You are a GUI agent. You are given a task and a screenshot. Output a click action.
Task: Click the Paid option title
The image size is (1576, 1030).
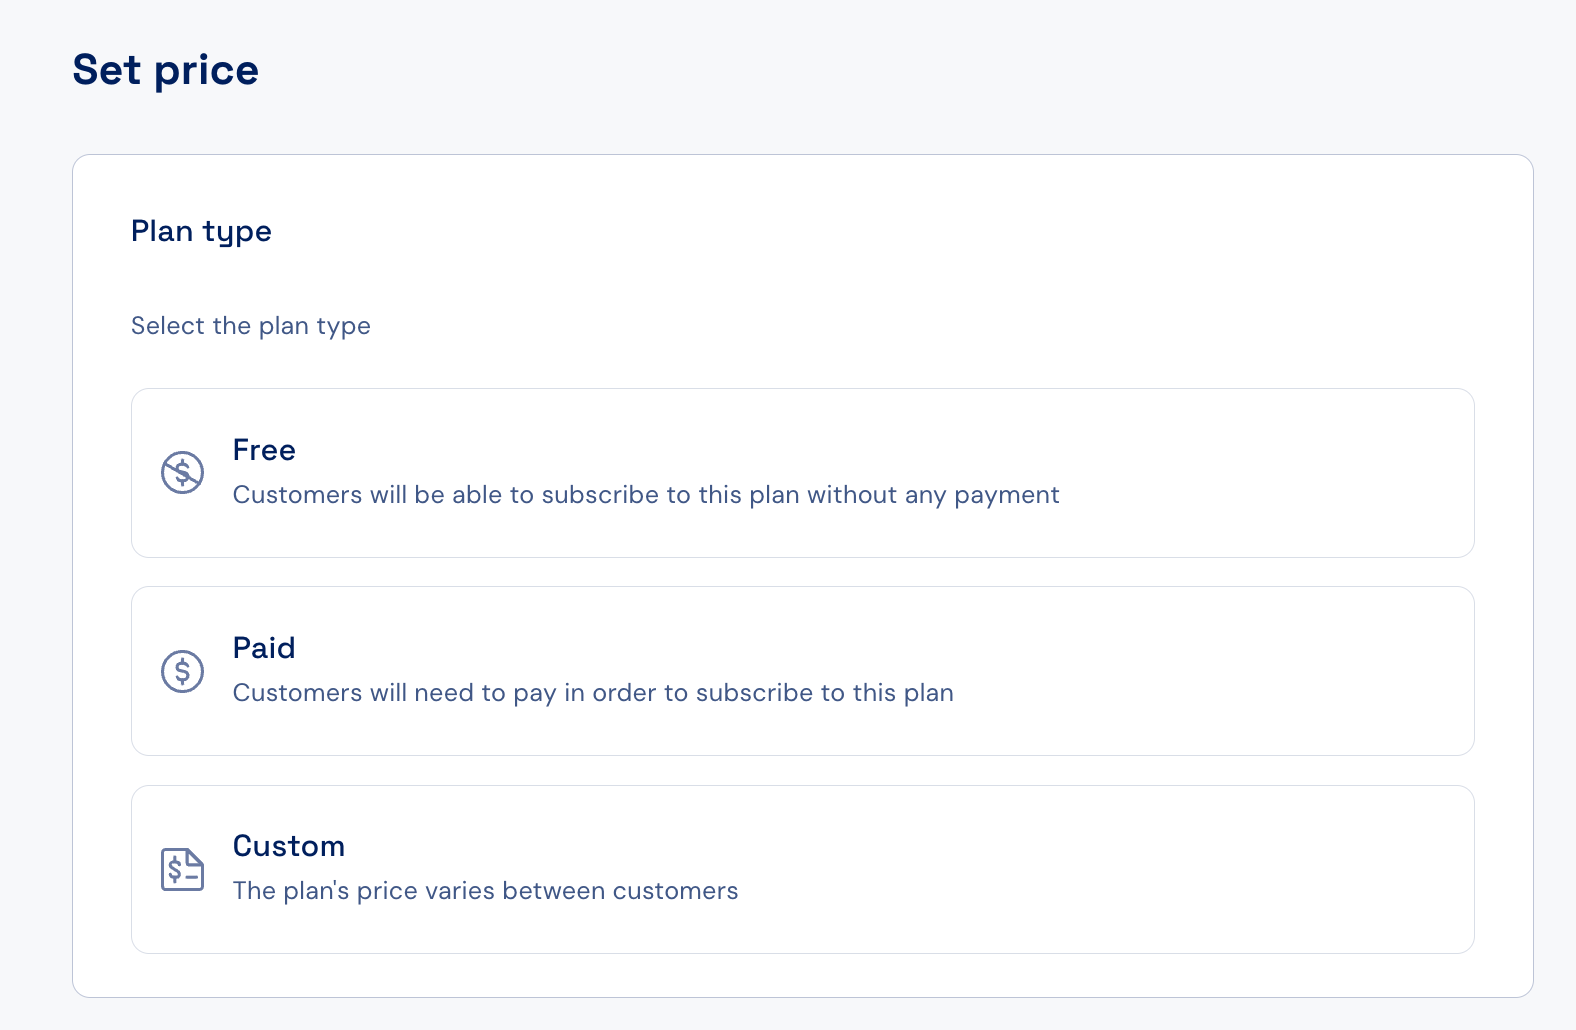264,648
